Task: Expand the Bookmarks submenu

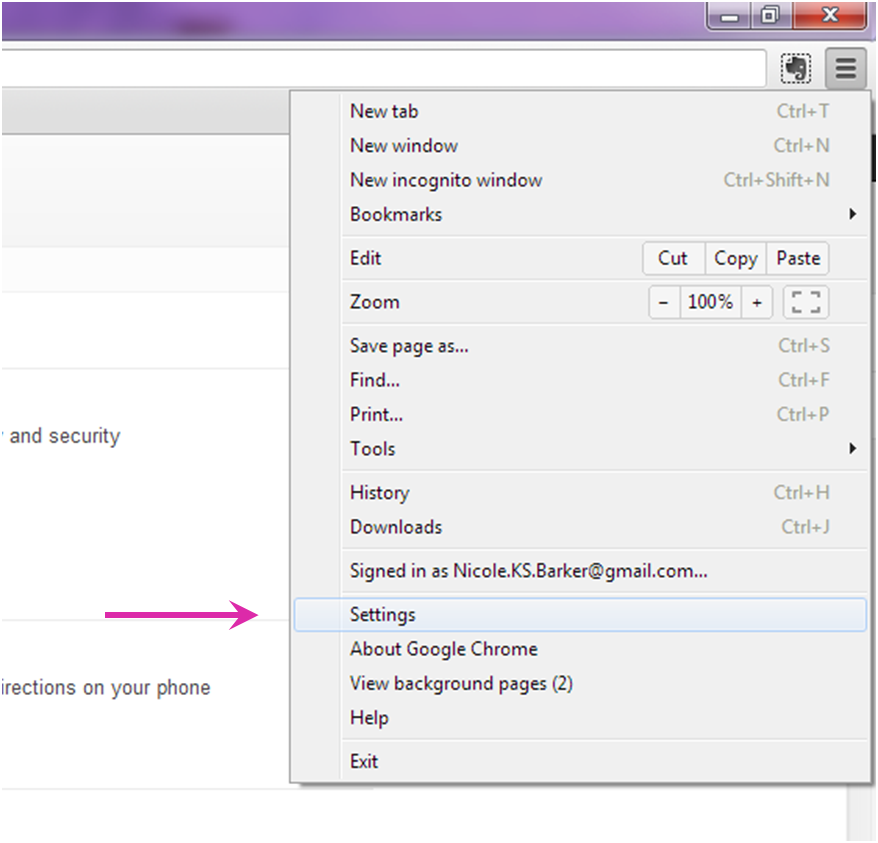Action: [x=395, y=214]
